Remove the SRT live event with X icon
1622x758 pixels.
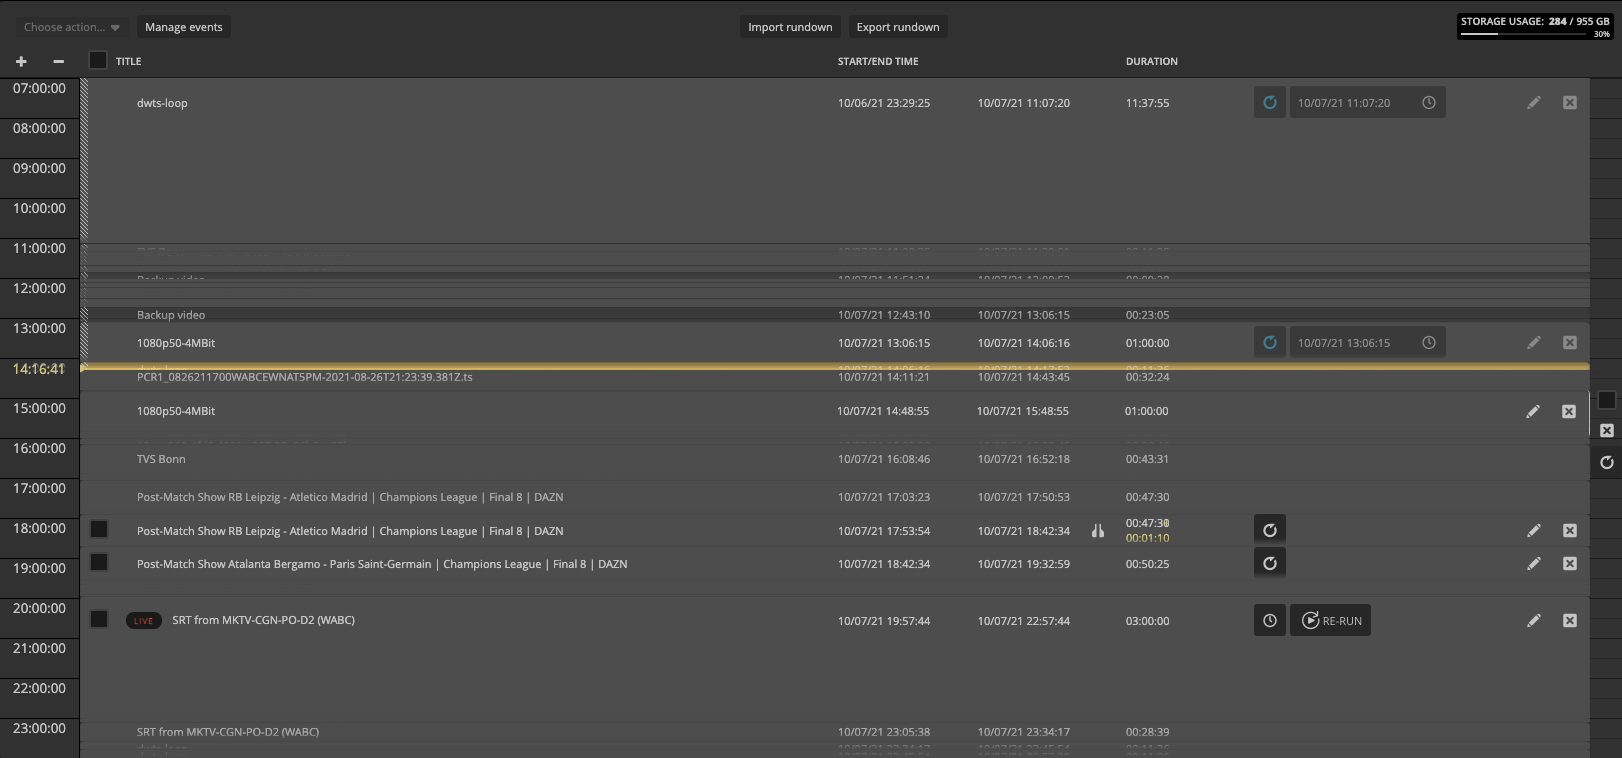pos(1569,620)
